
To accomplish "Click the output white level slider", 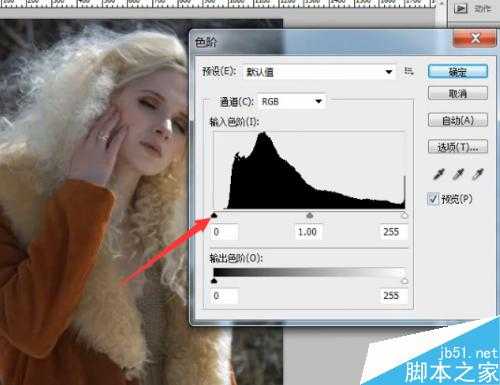I will (404, 281).
